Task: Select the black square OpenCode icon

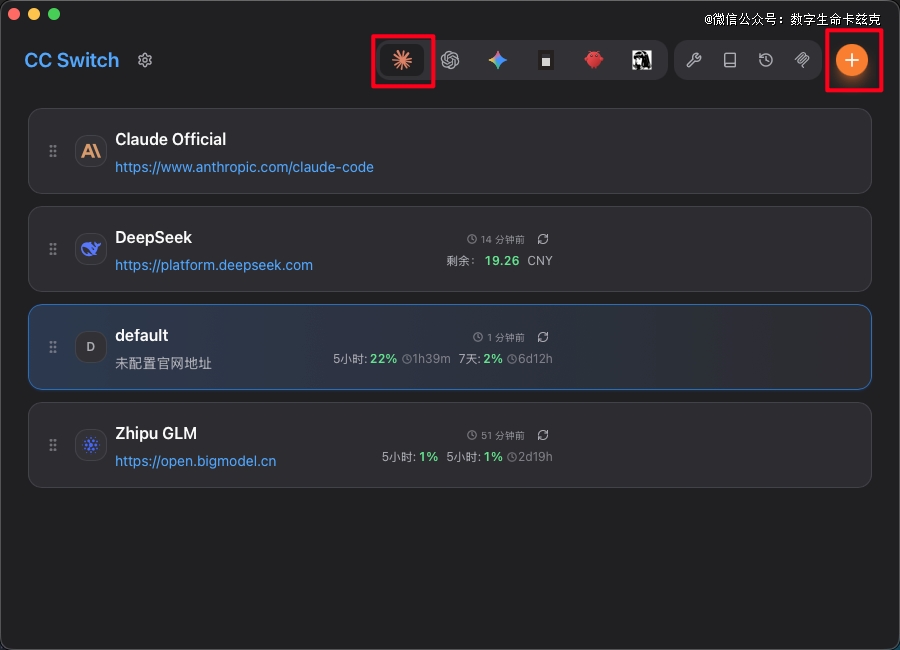Action: click(546, 60)
